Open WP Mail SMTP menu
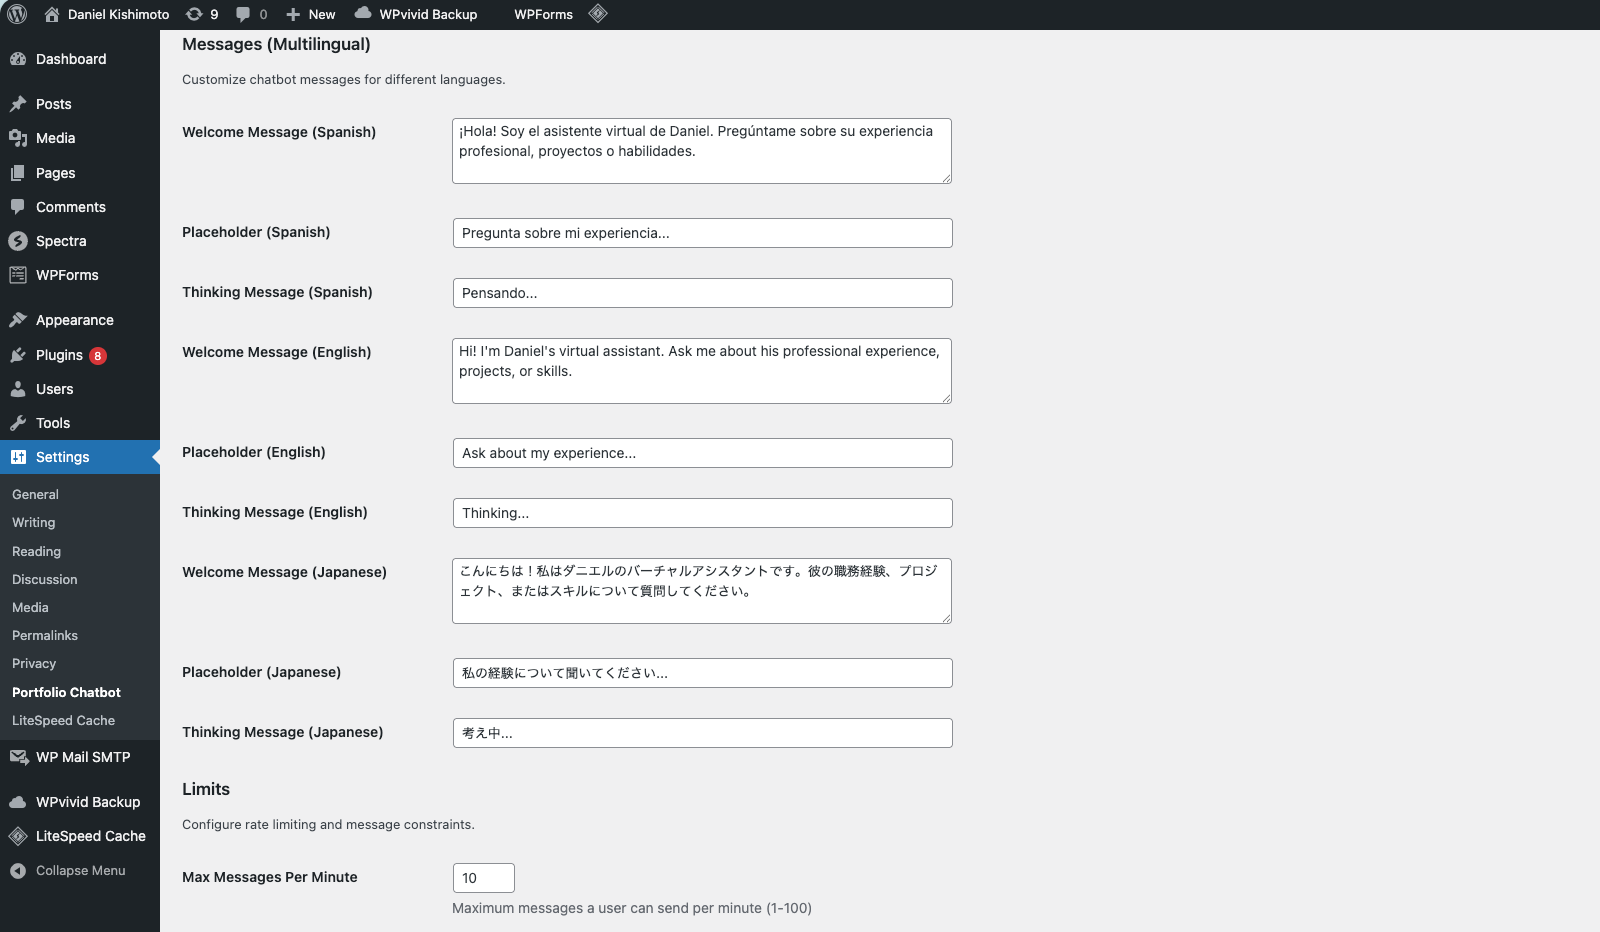This screenshot has height=932, width=1600. tap(82, 757)
